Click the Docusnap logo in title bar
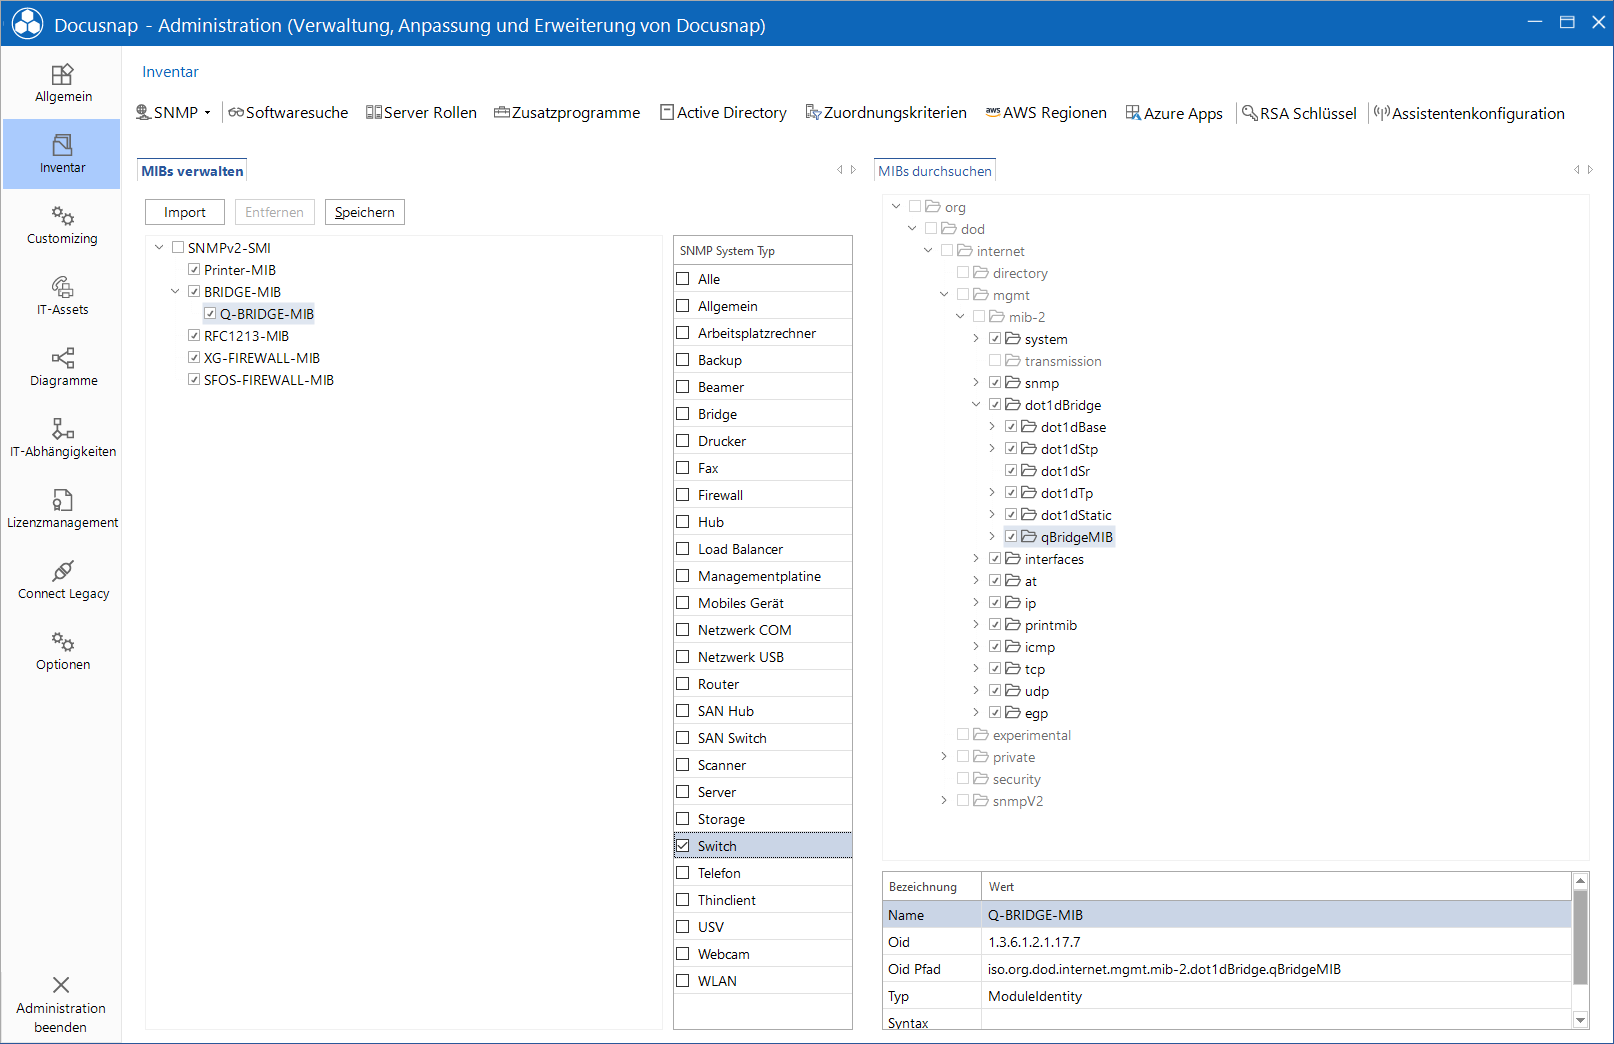 (27, 24)
